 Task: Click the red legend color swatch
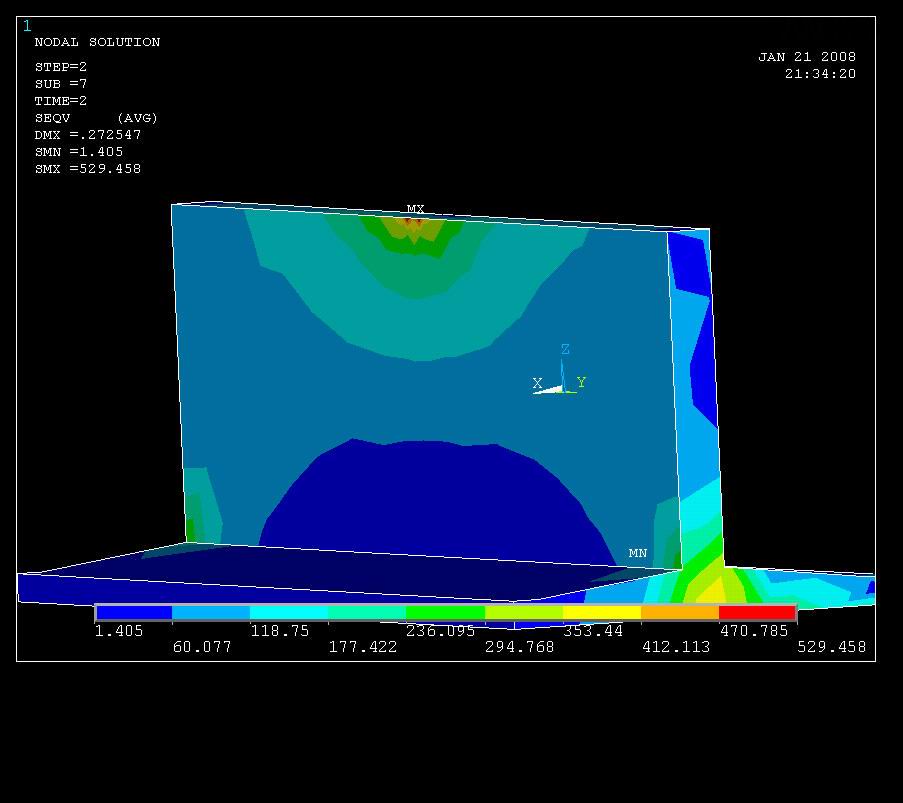click(x=757, y=612)
